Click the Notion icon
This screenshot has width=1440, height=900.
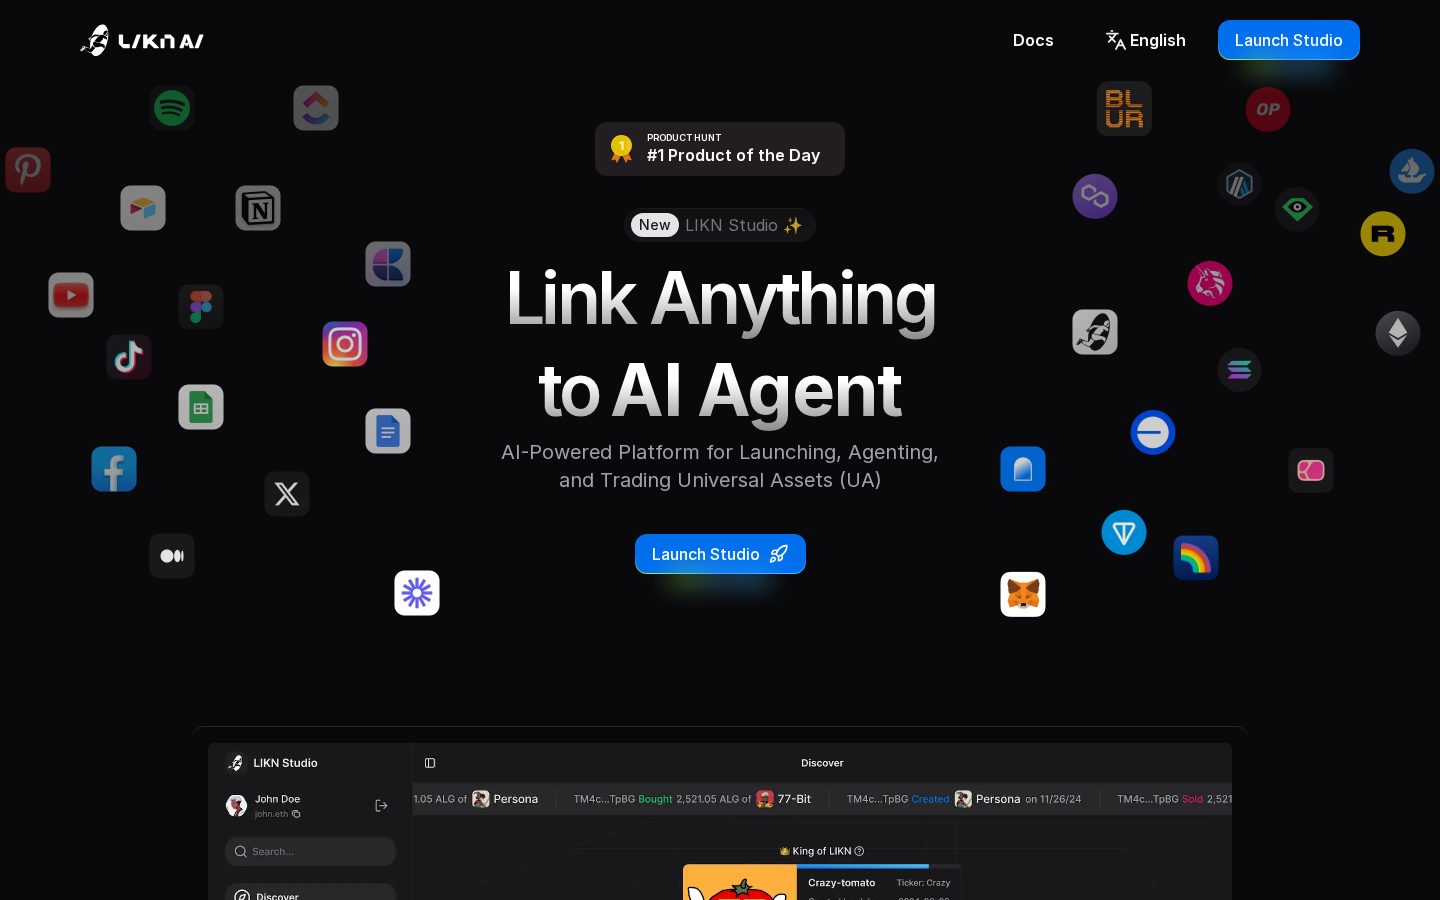pos(258,208)
